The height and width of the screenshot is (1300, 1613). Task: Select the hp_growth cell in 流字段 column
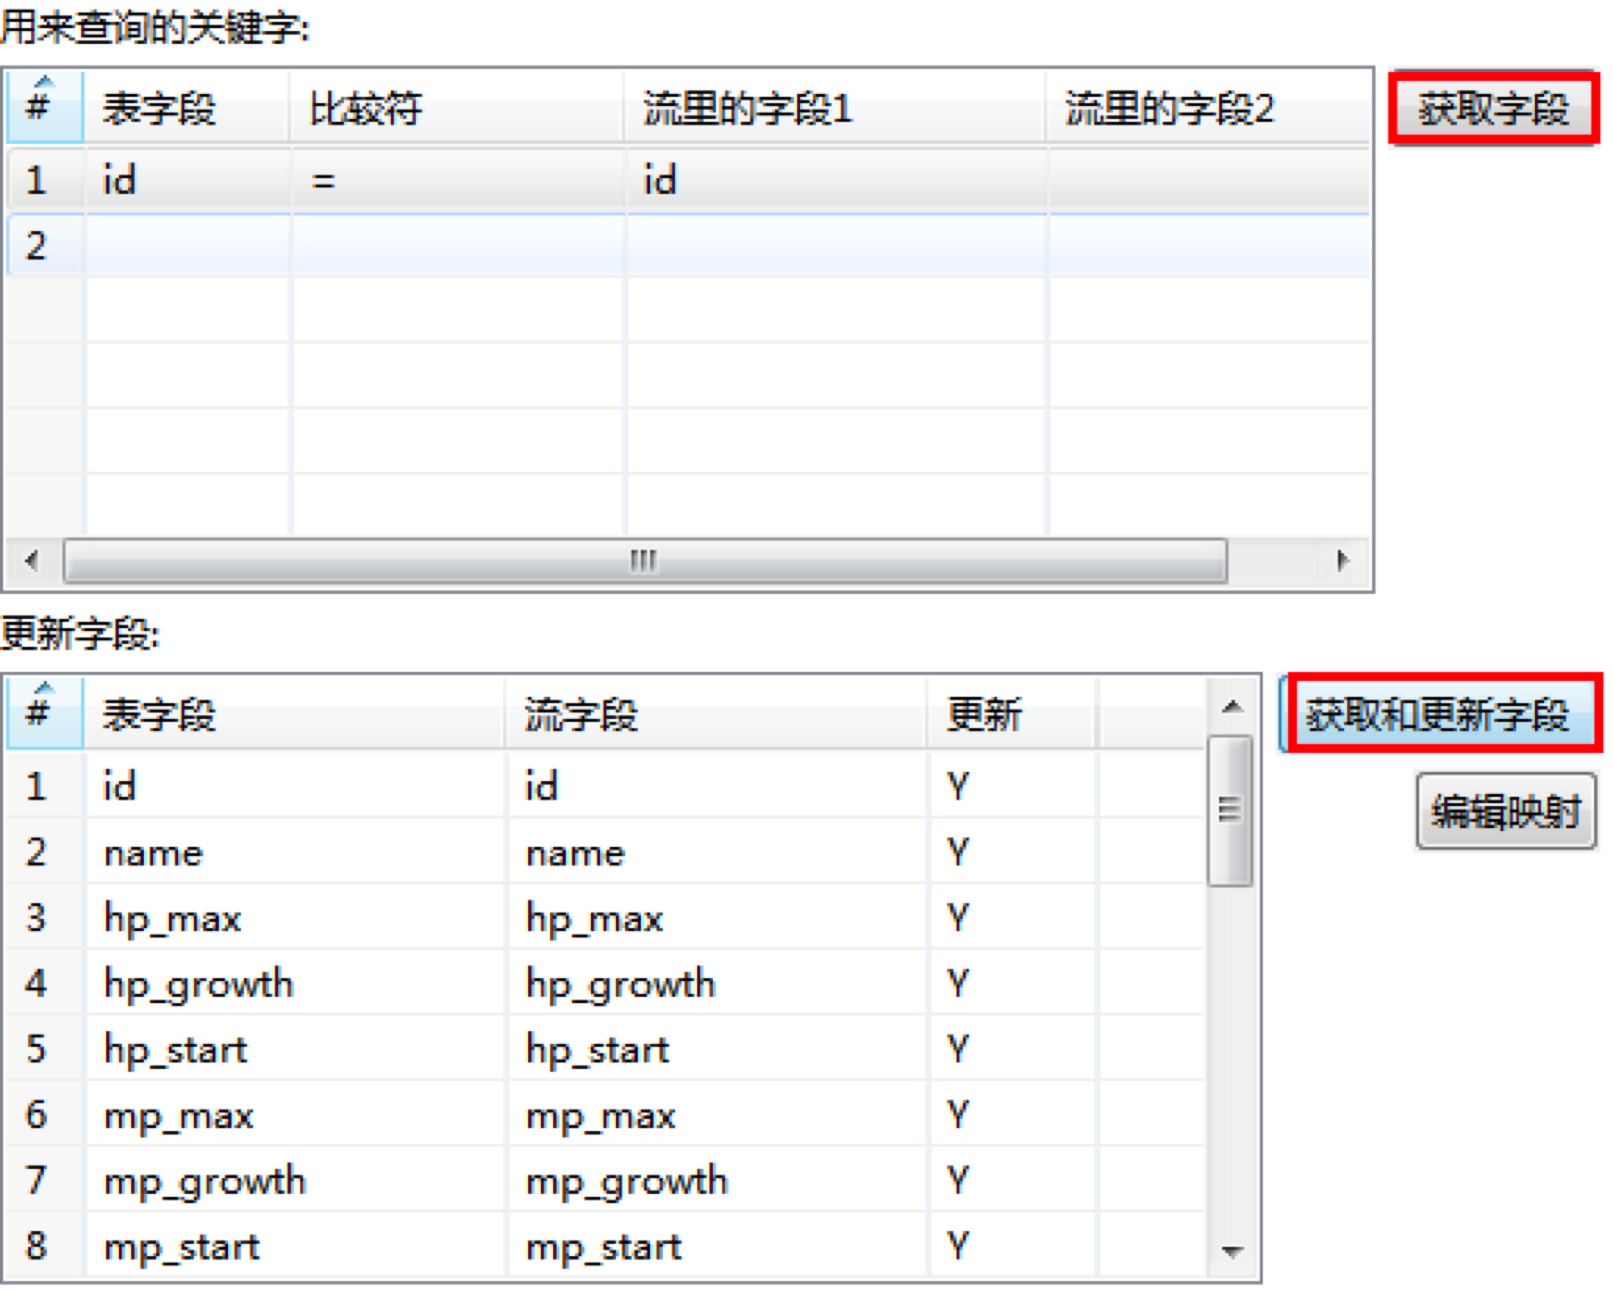point(716,983)
